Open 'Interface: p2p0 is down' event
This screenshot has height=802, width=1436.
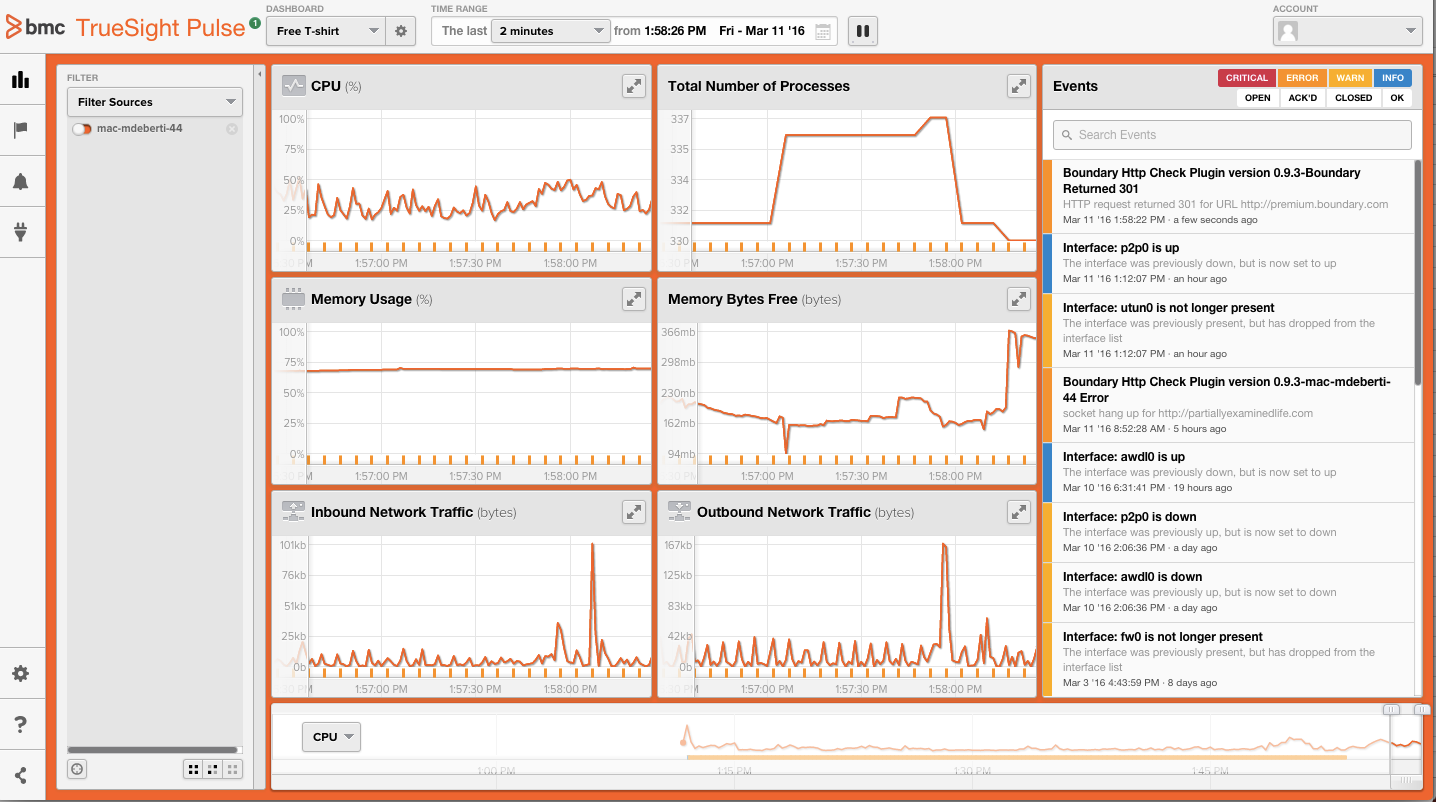[x=1229, y=532]
